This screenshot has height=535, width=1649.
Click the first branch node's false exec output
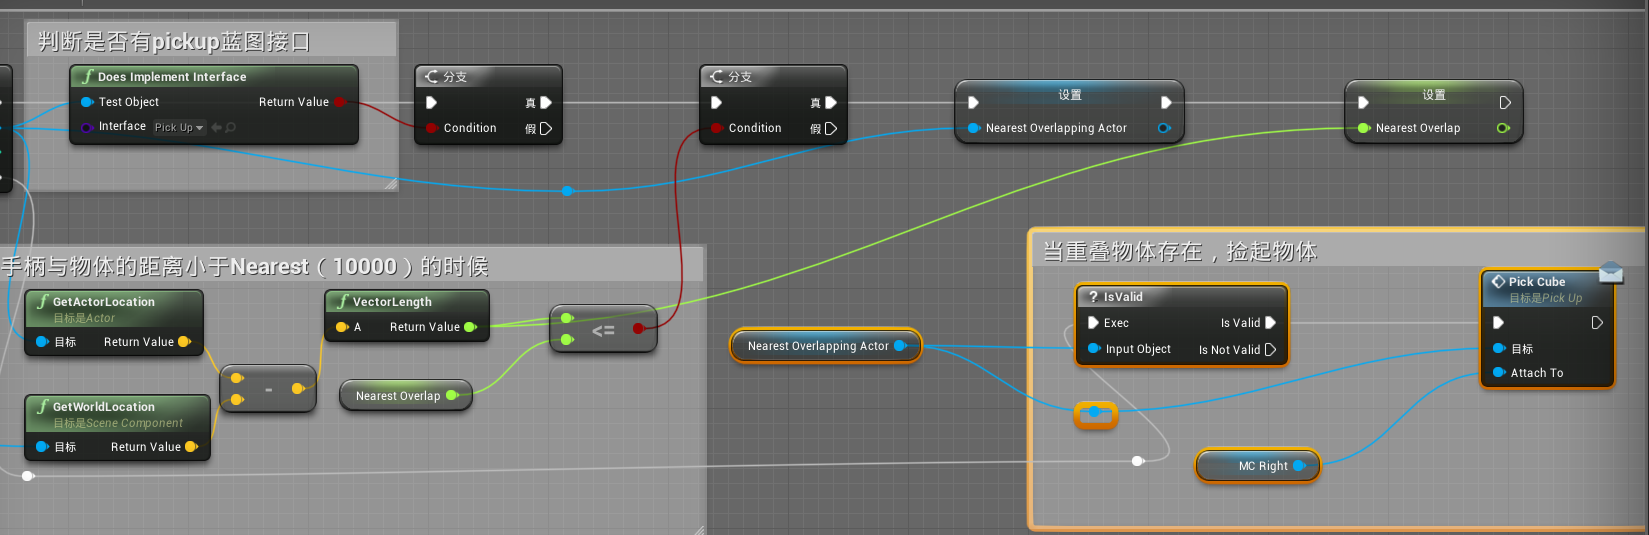[x=546, y=128]
